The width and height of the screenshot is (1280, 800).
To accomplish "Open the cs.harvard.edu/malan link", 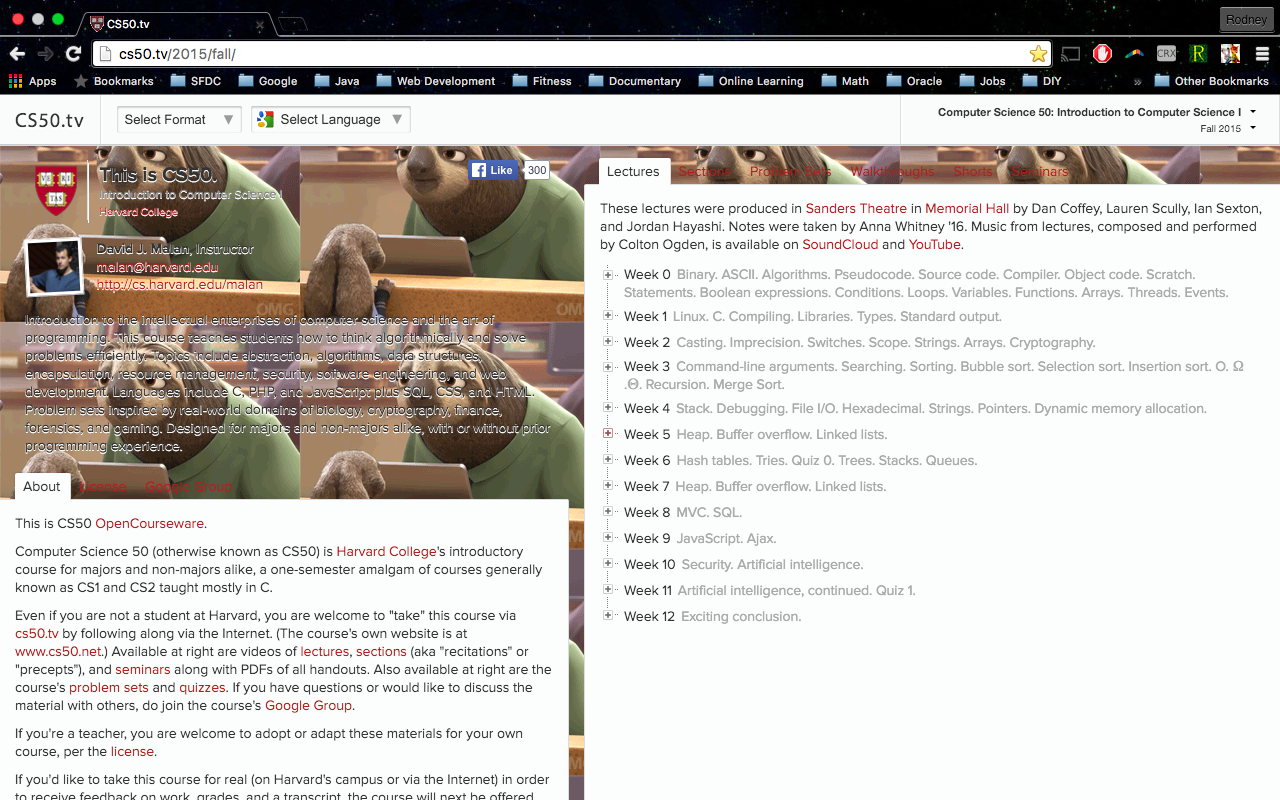I will pos(180,285).
